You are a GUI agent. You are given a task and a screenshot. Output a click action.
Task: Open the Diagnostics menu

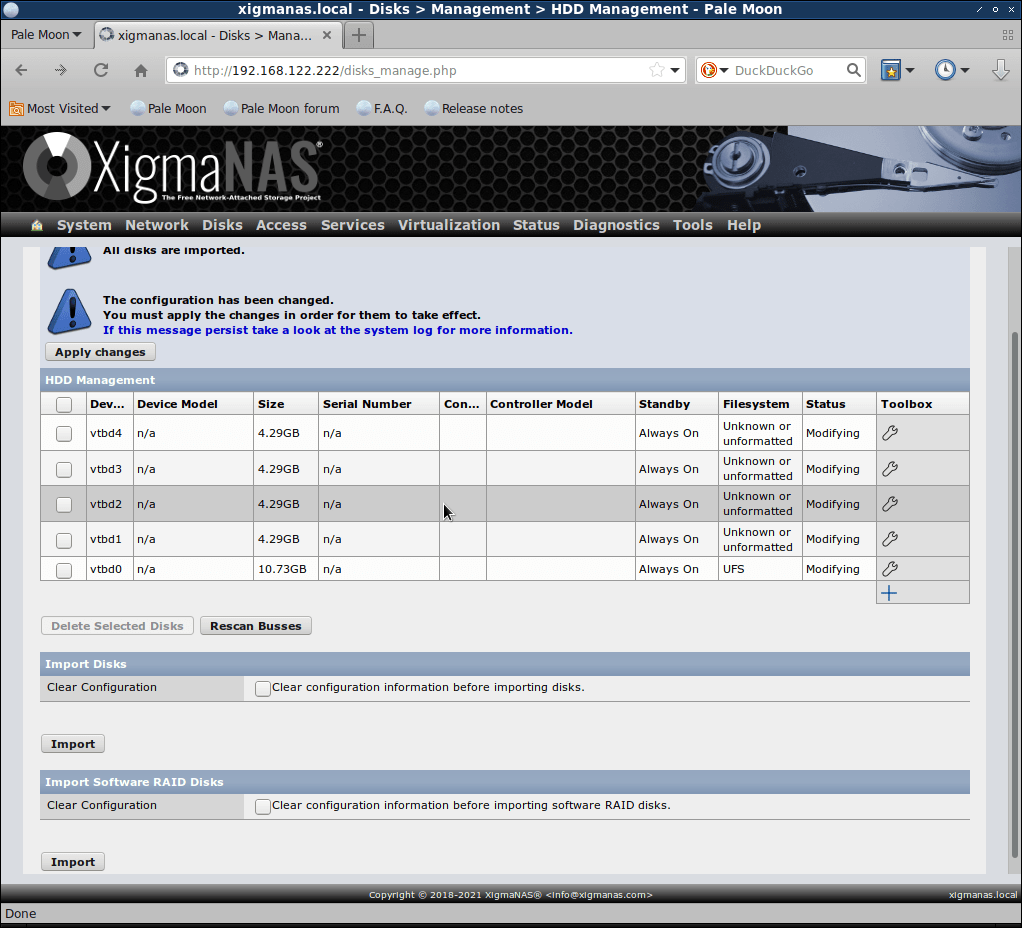[616, 225]
